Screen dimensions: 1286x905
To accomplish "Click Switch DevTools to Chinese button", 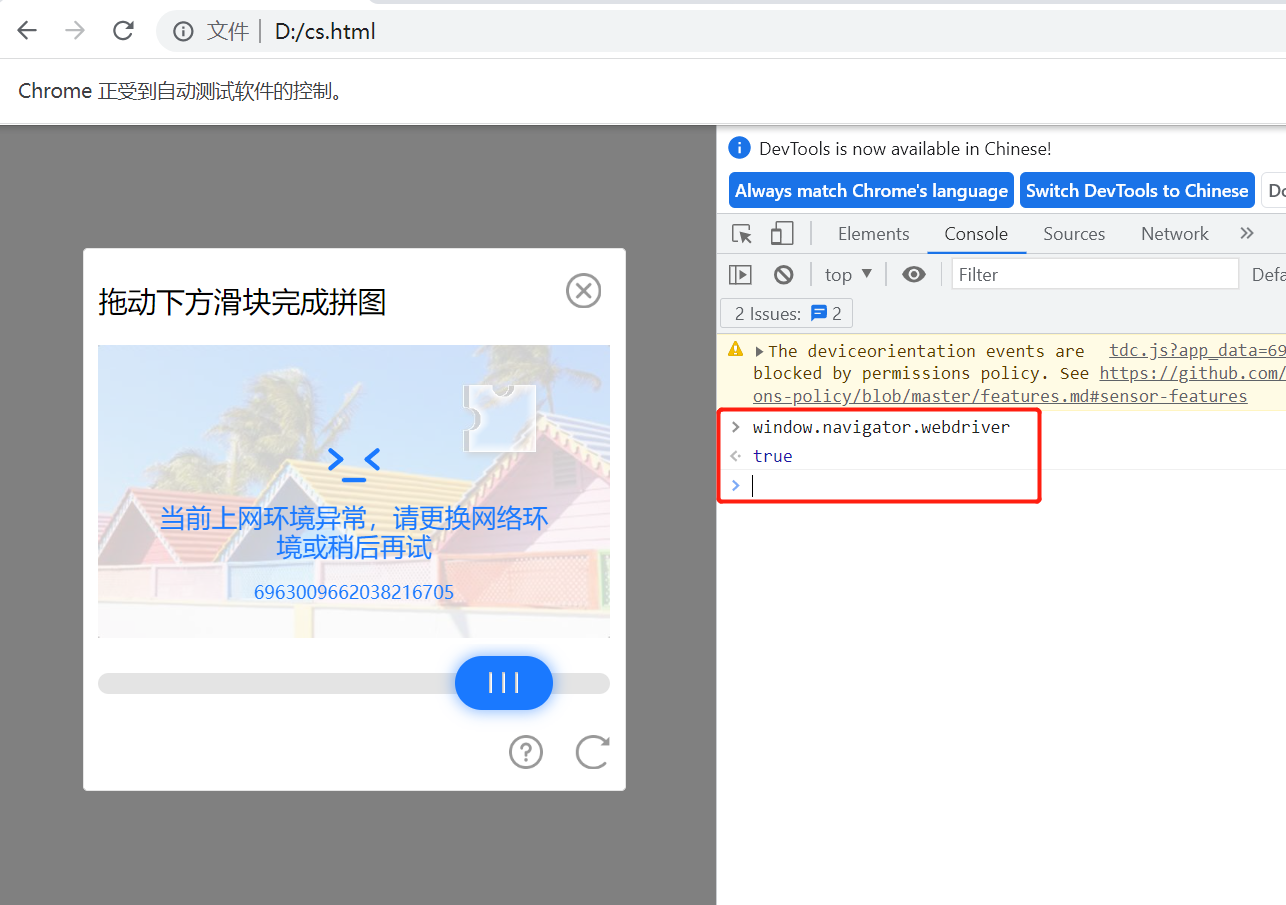I will (x=1137, y=191).
